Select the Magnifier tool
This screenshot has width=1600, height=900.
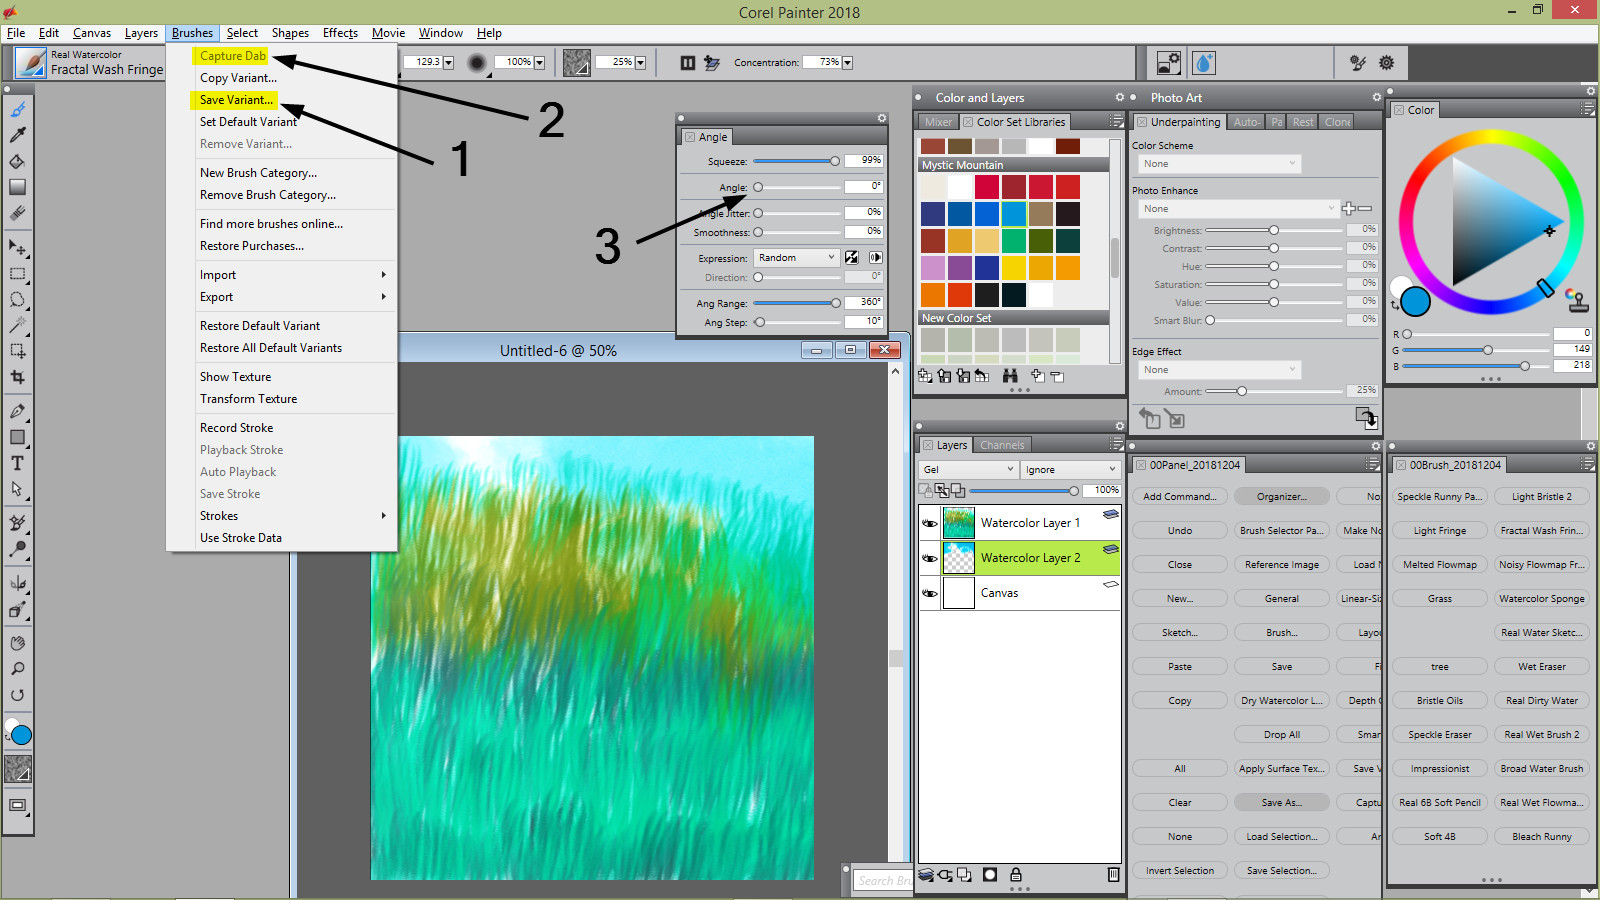(17, 669)
